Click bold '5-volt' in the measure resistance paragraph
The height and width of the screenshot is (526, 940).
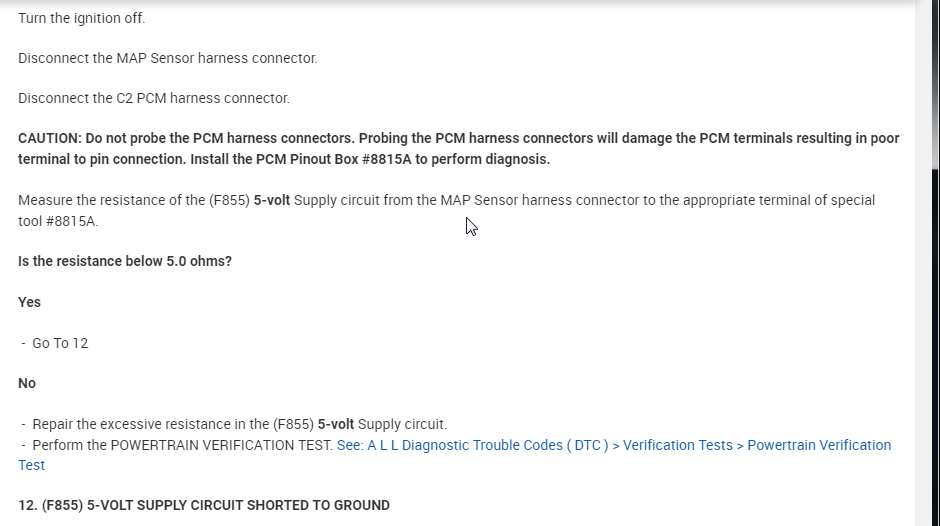tap(271, 200)
